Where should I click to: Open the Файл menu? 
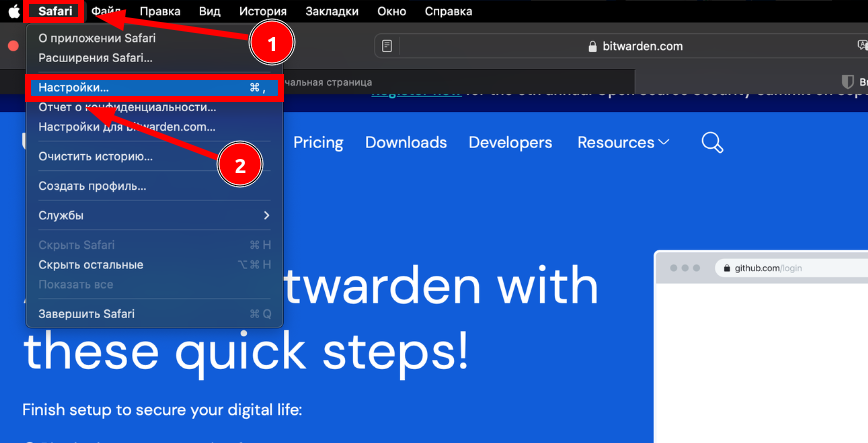[107, 11]
